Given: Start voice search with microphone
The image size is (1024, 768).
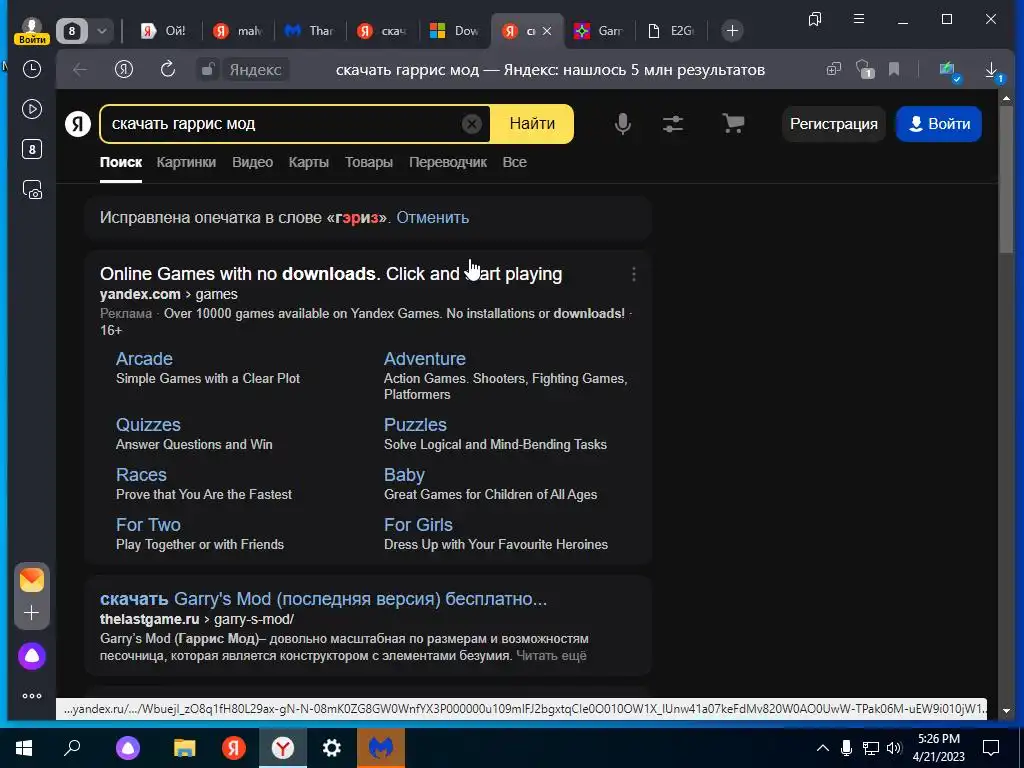Looking at the screenshot, I should 623,123.
